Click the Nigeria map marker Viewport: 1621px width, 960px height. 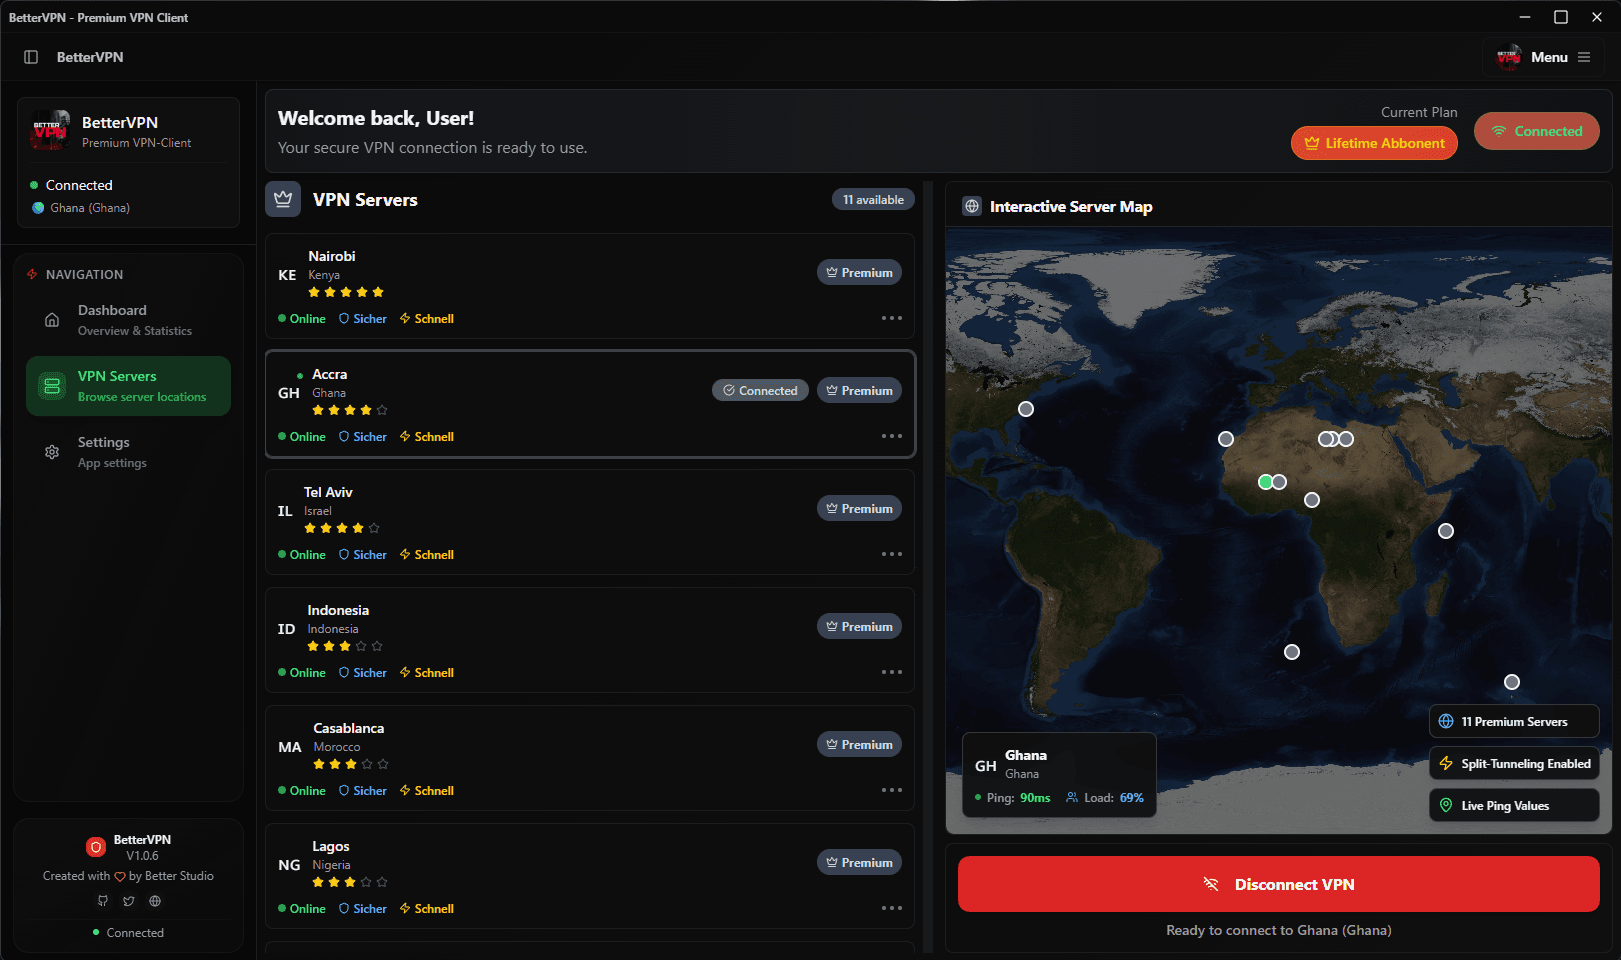(x=1312, y=500)
